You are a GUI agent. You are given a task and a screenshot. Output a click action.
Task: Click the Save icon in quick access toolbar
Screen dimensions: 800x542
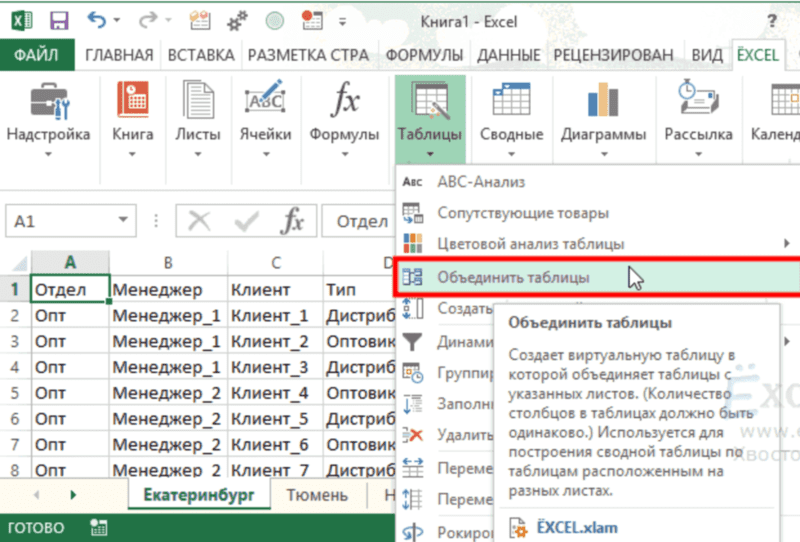(x=58, y=20)
